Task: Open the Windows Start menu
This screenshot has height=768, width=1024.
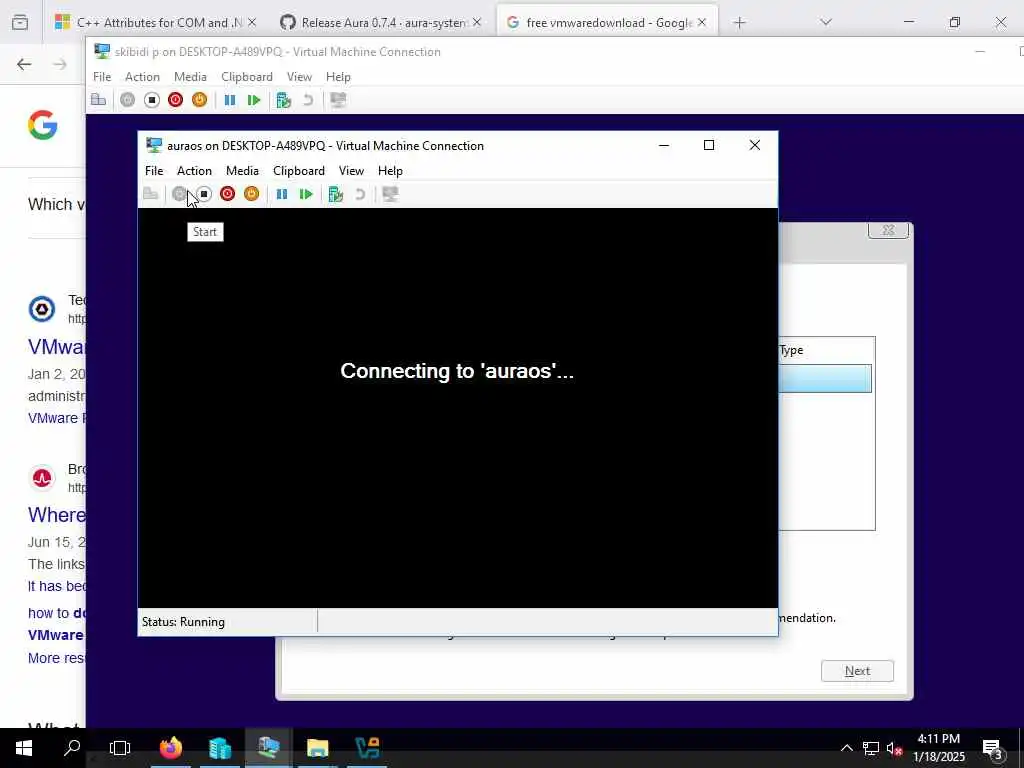Action: tap(24, 748)
